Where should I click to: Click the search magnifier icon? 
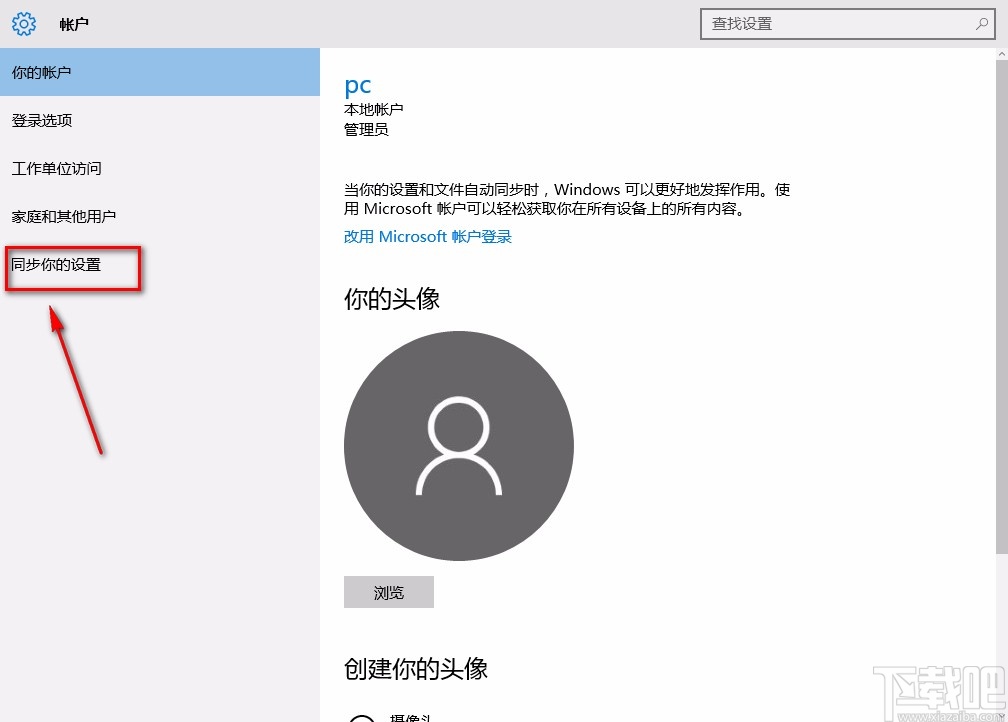[x=981, y=23]
